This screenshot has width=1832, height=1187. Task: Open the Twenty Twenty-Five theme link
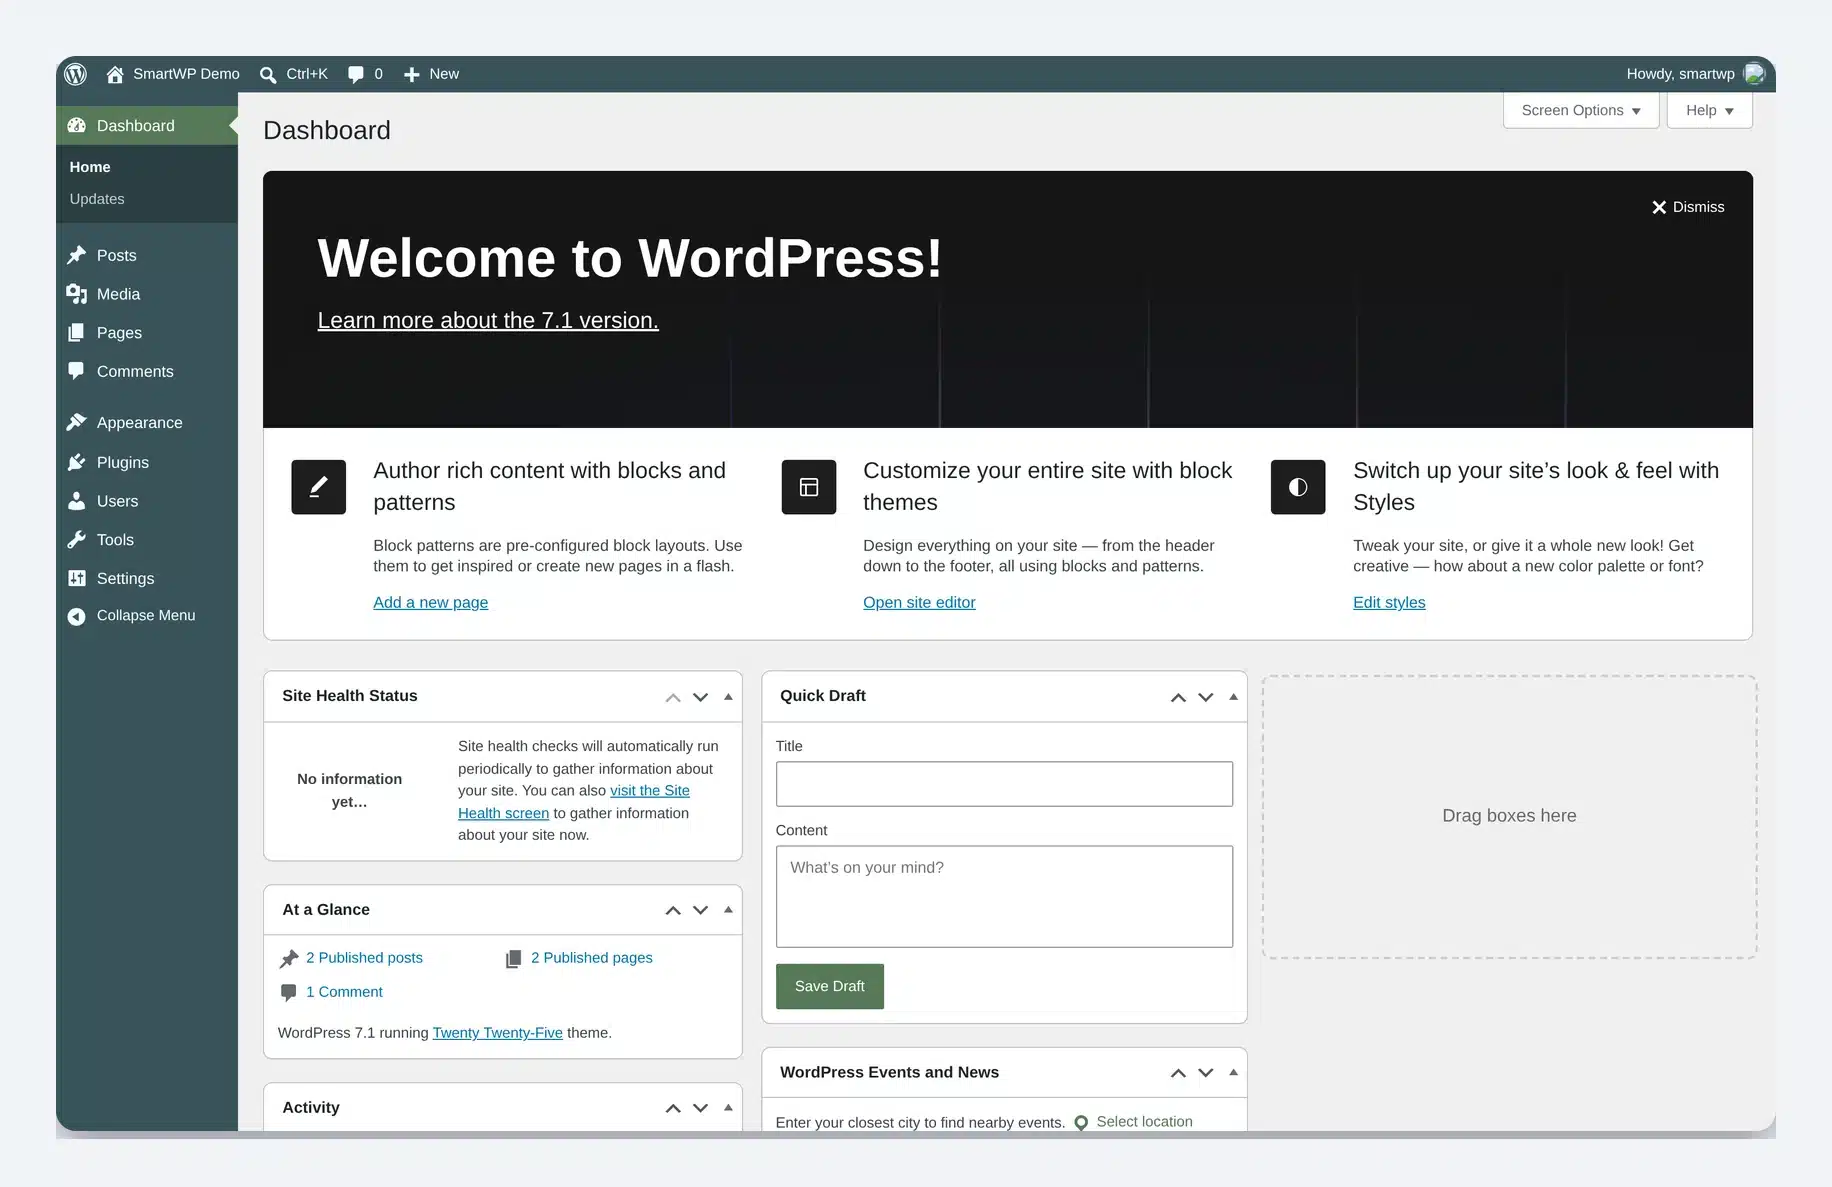tap(497, 1033)
